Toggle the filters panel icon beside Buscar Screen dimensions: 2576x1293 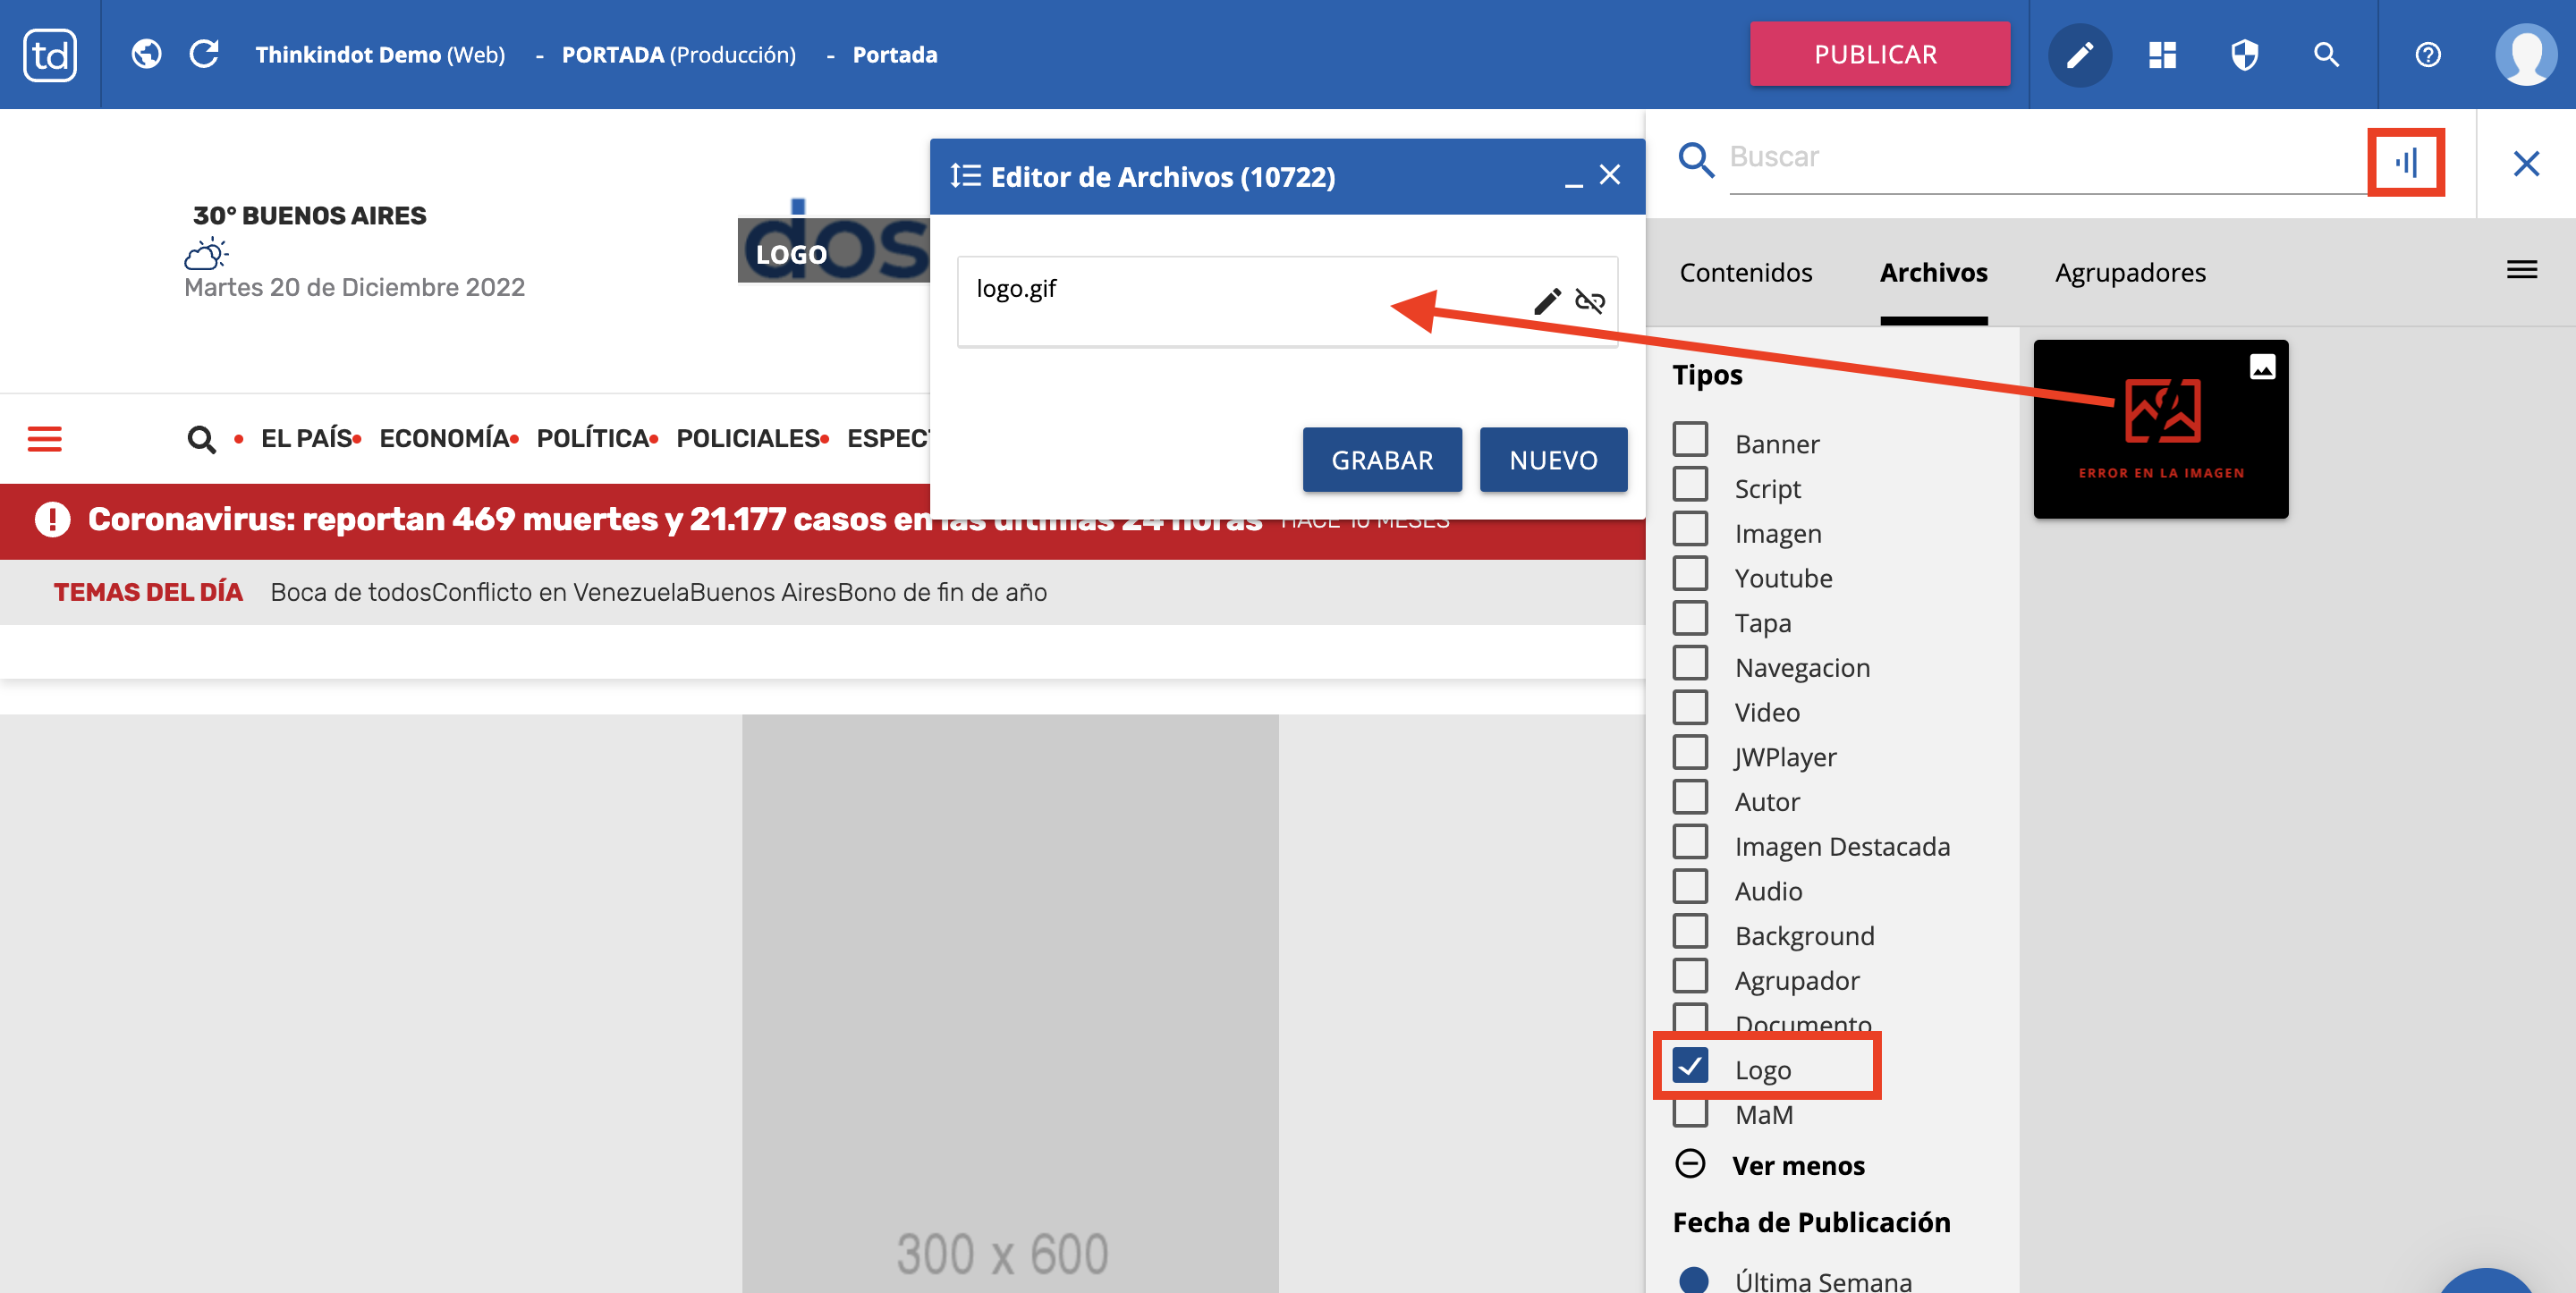pos(2407,161)
